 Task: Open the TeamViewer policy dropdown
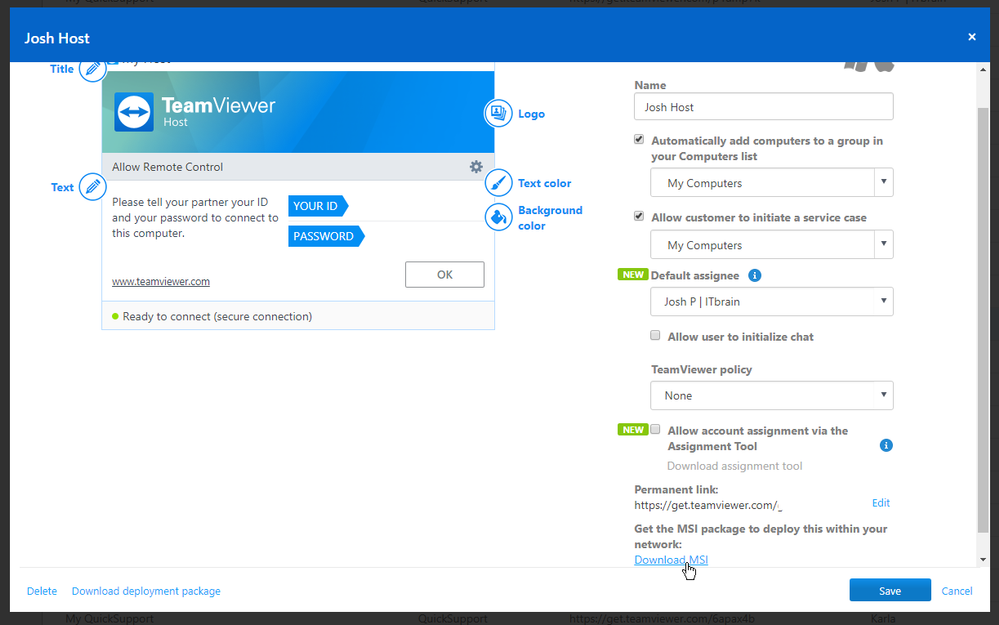point(772,396)
